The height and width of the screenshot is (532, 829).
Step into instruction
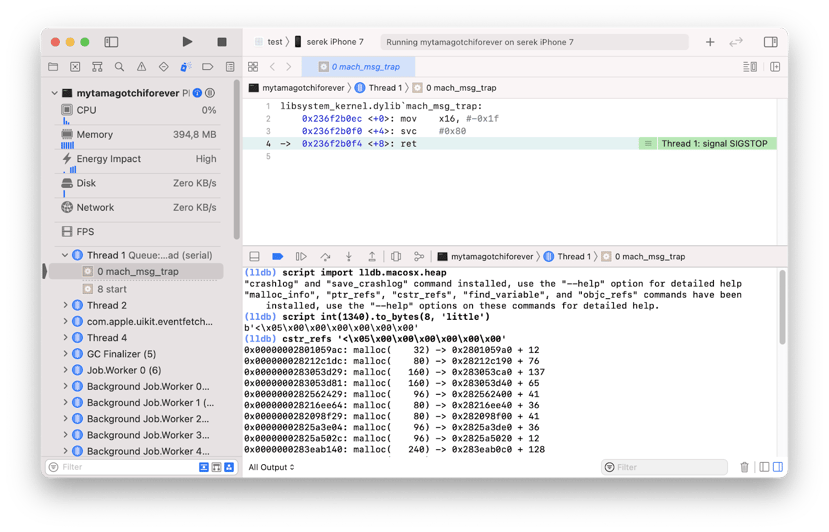click(349, 256)
